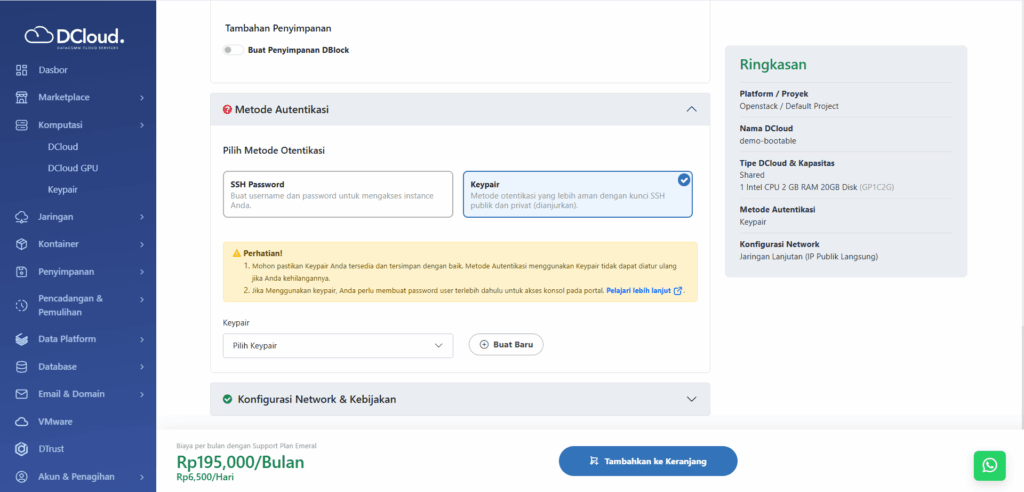Expand Konfigurasi Network & Kebijakan section

pos(691,399)
